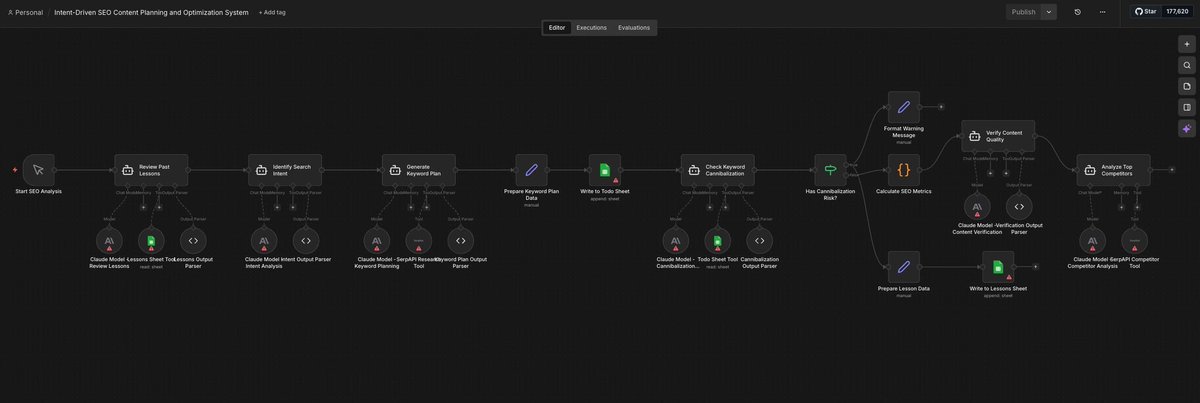Select the Verification Output Parser sub-node

tap(1019, 206)
